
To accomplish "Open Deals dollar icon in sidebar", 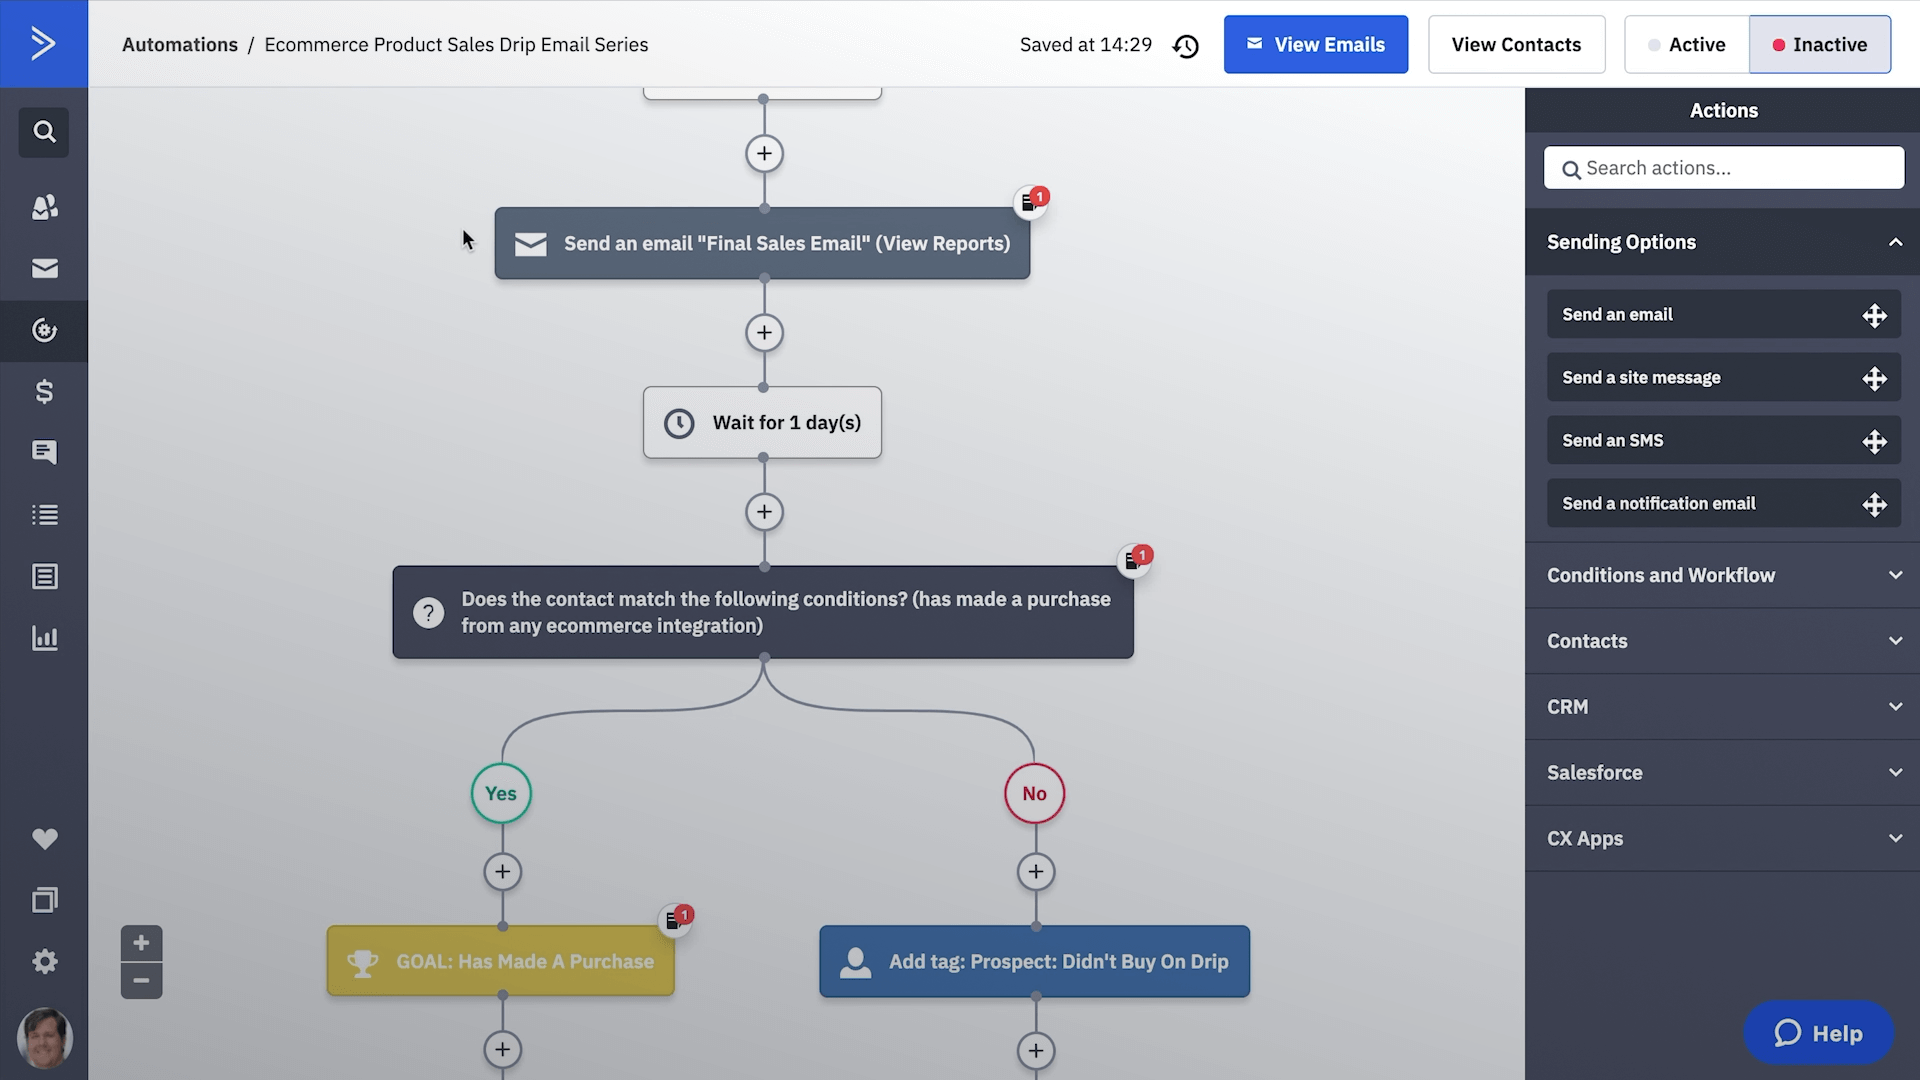I will (44, 391).
